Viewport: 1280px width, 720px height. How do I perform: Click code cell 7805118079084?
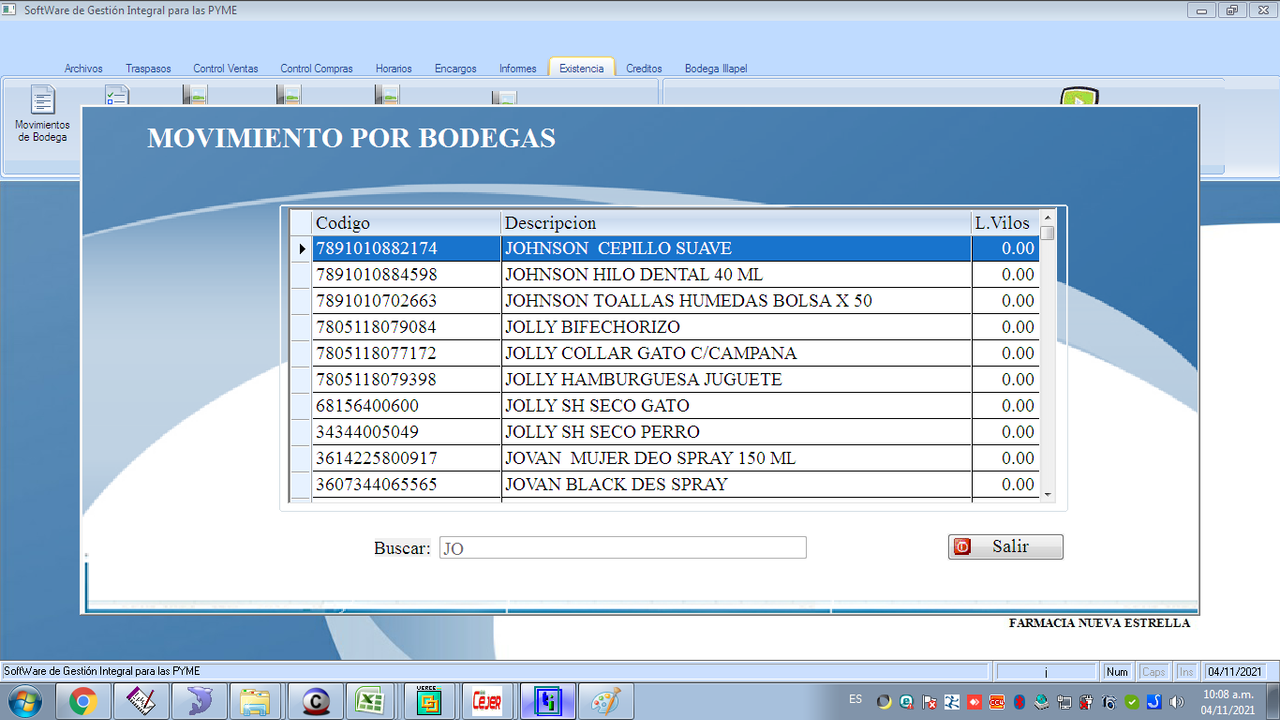click(x=406, y=327)
